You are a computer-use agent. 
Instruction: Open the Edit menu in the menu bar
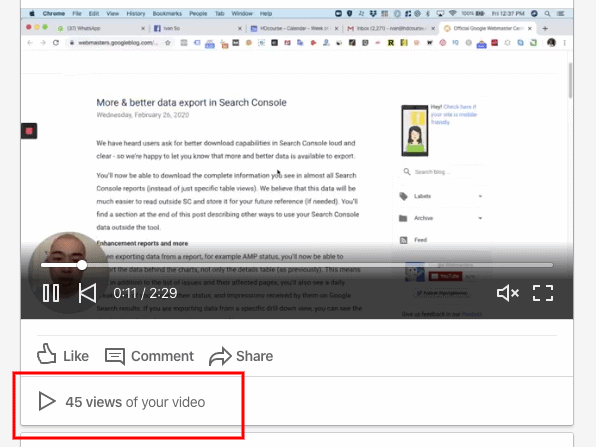(x=94, y=14)
